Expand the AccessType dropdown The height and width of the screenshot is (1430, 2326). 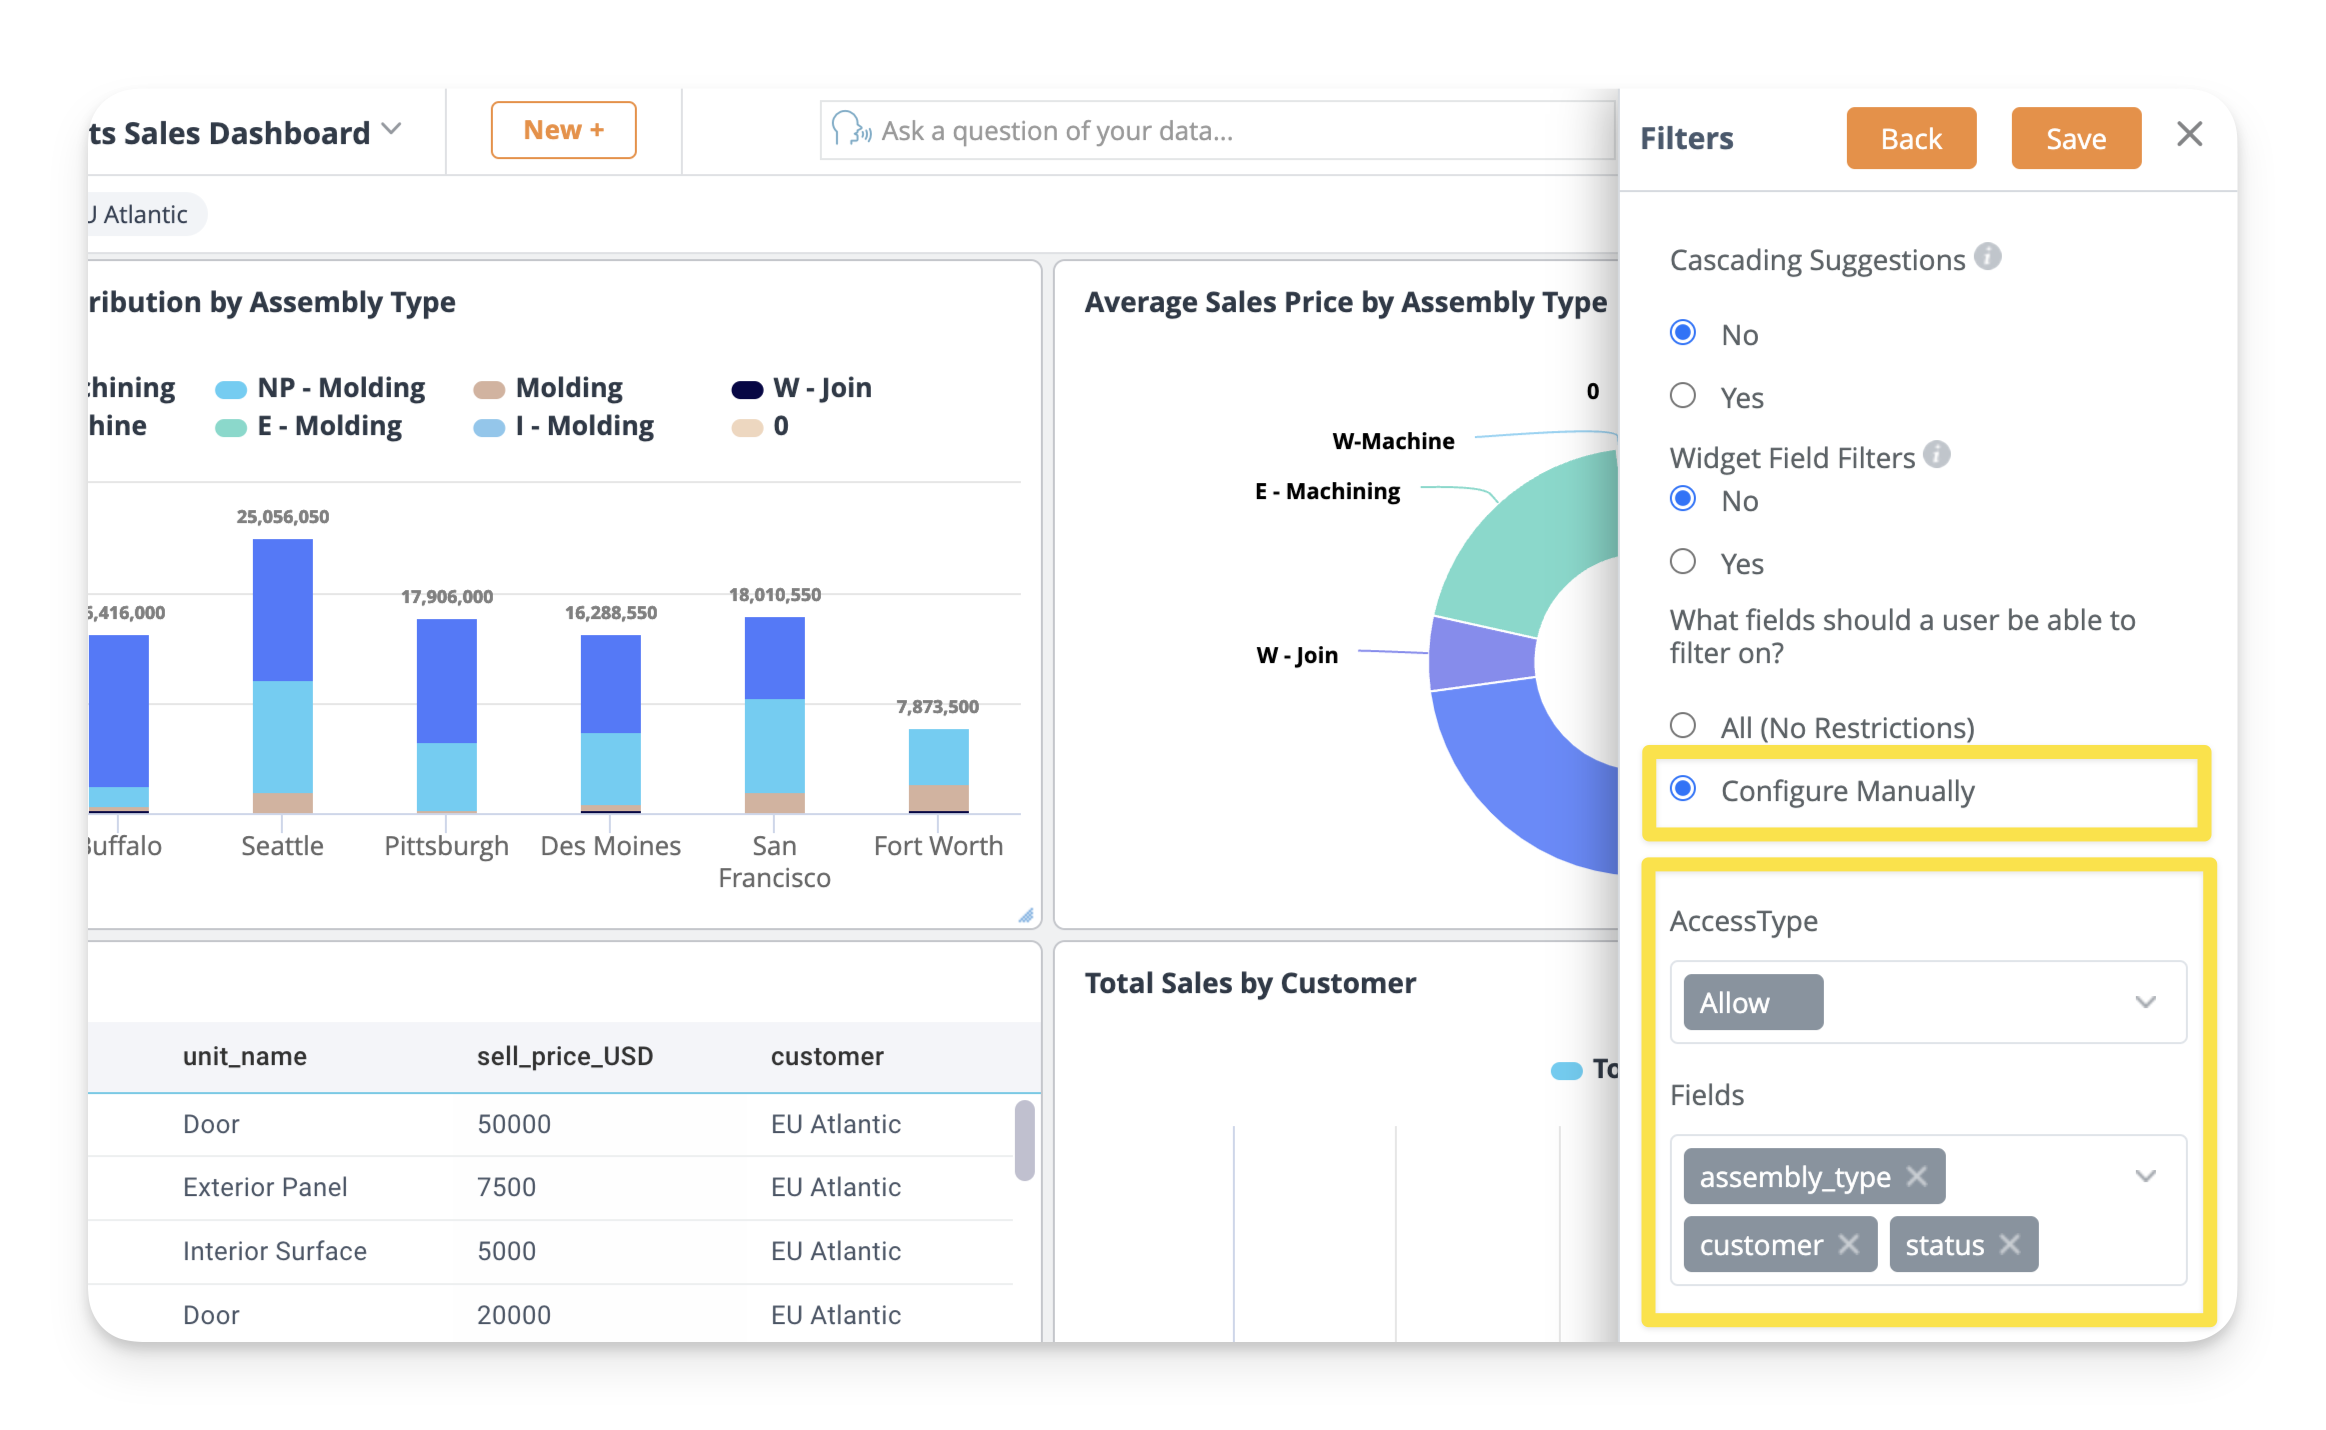click(x=2145, y=1002)
